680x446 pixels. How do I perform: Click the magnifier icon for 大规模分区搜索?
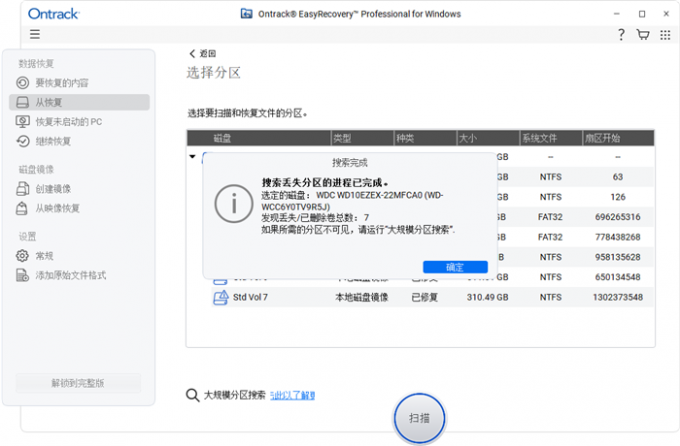192,395
